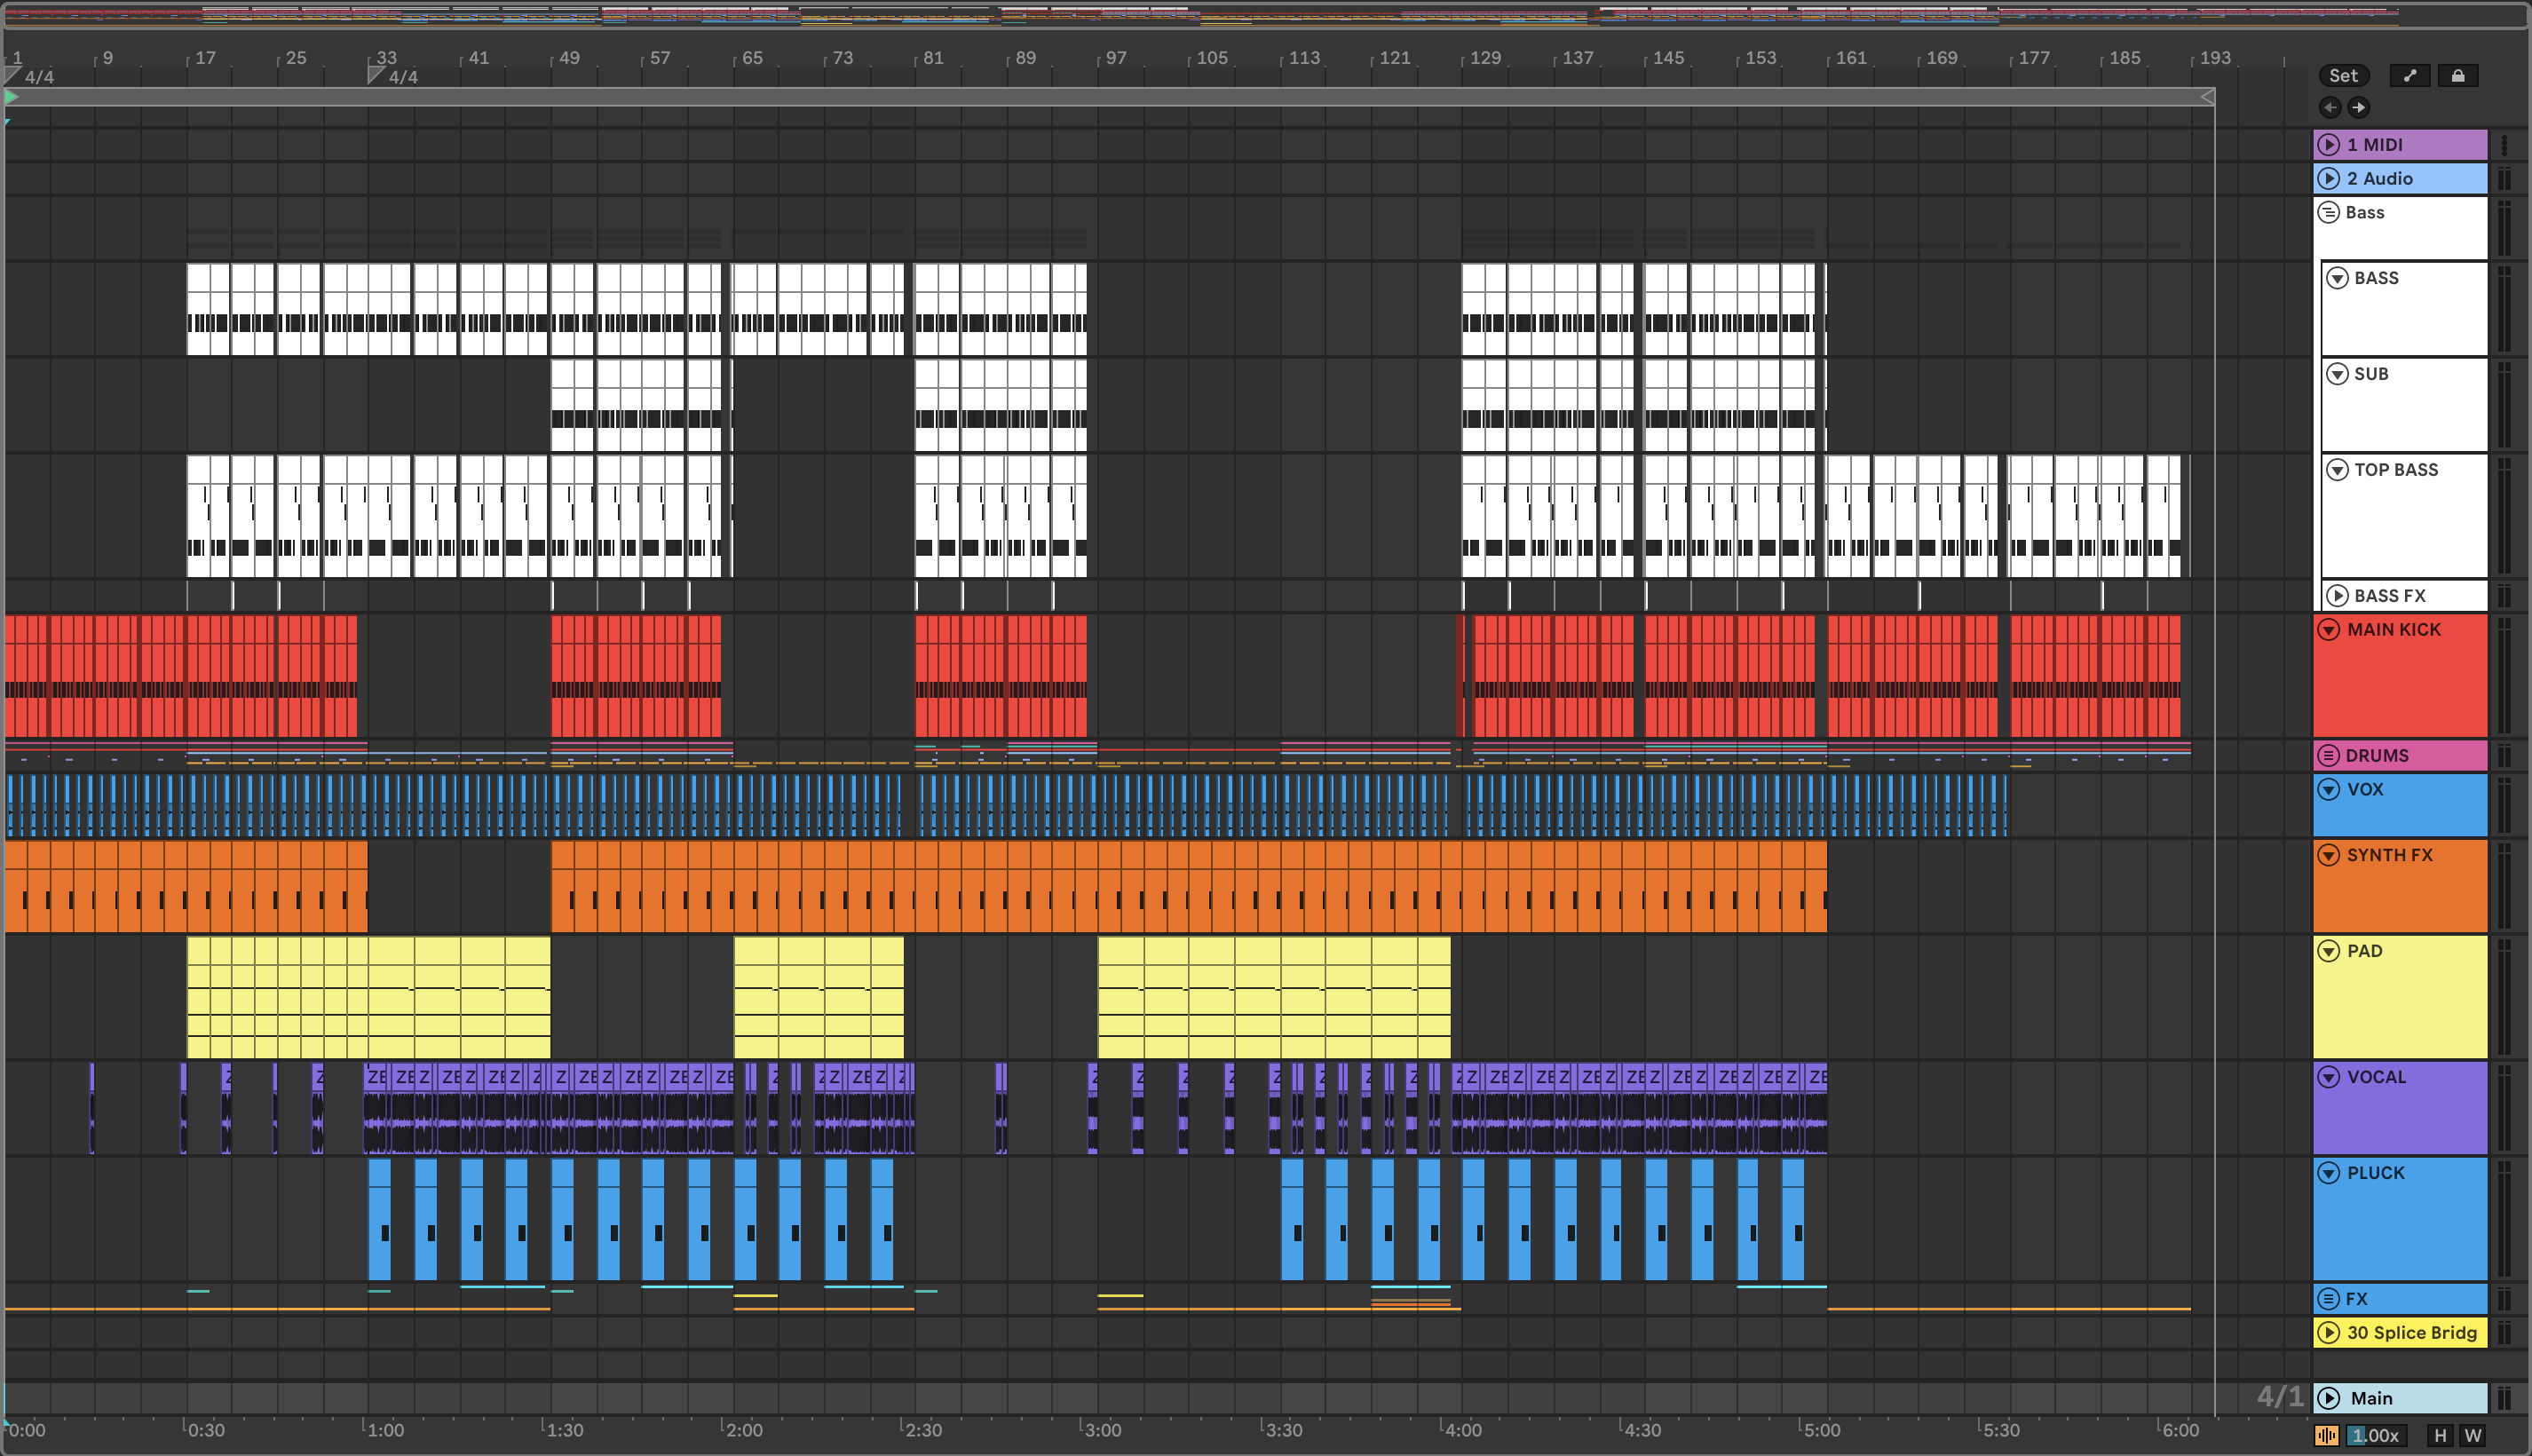2532x1456 pixels.
Task: Click the arrangement overview strip at the top
Action: point(1265,16)
